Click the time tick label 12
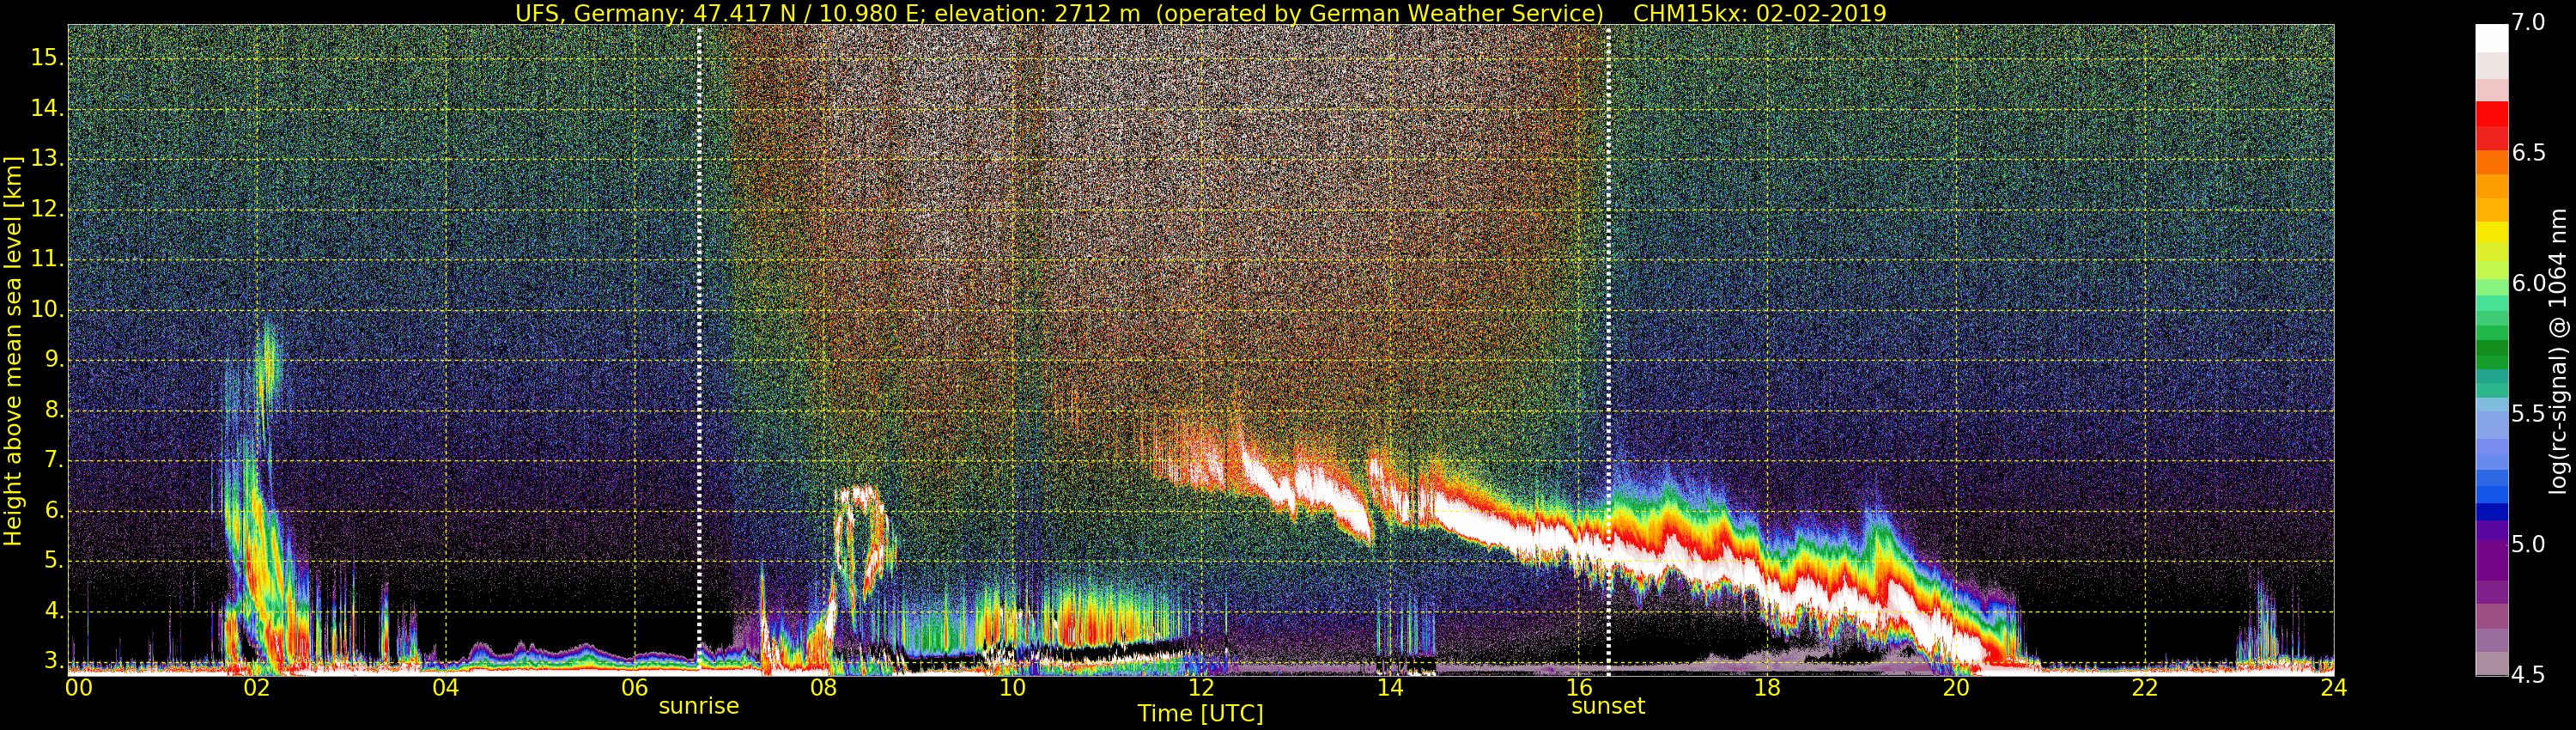 pos(1201,687)
